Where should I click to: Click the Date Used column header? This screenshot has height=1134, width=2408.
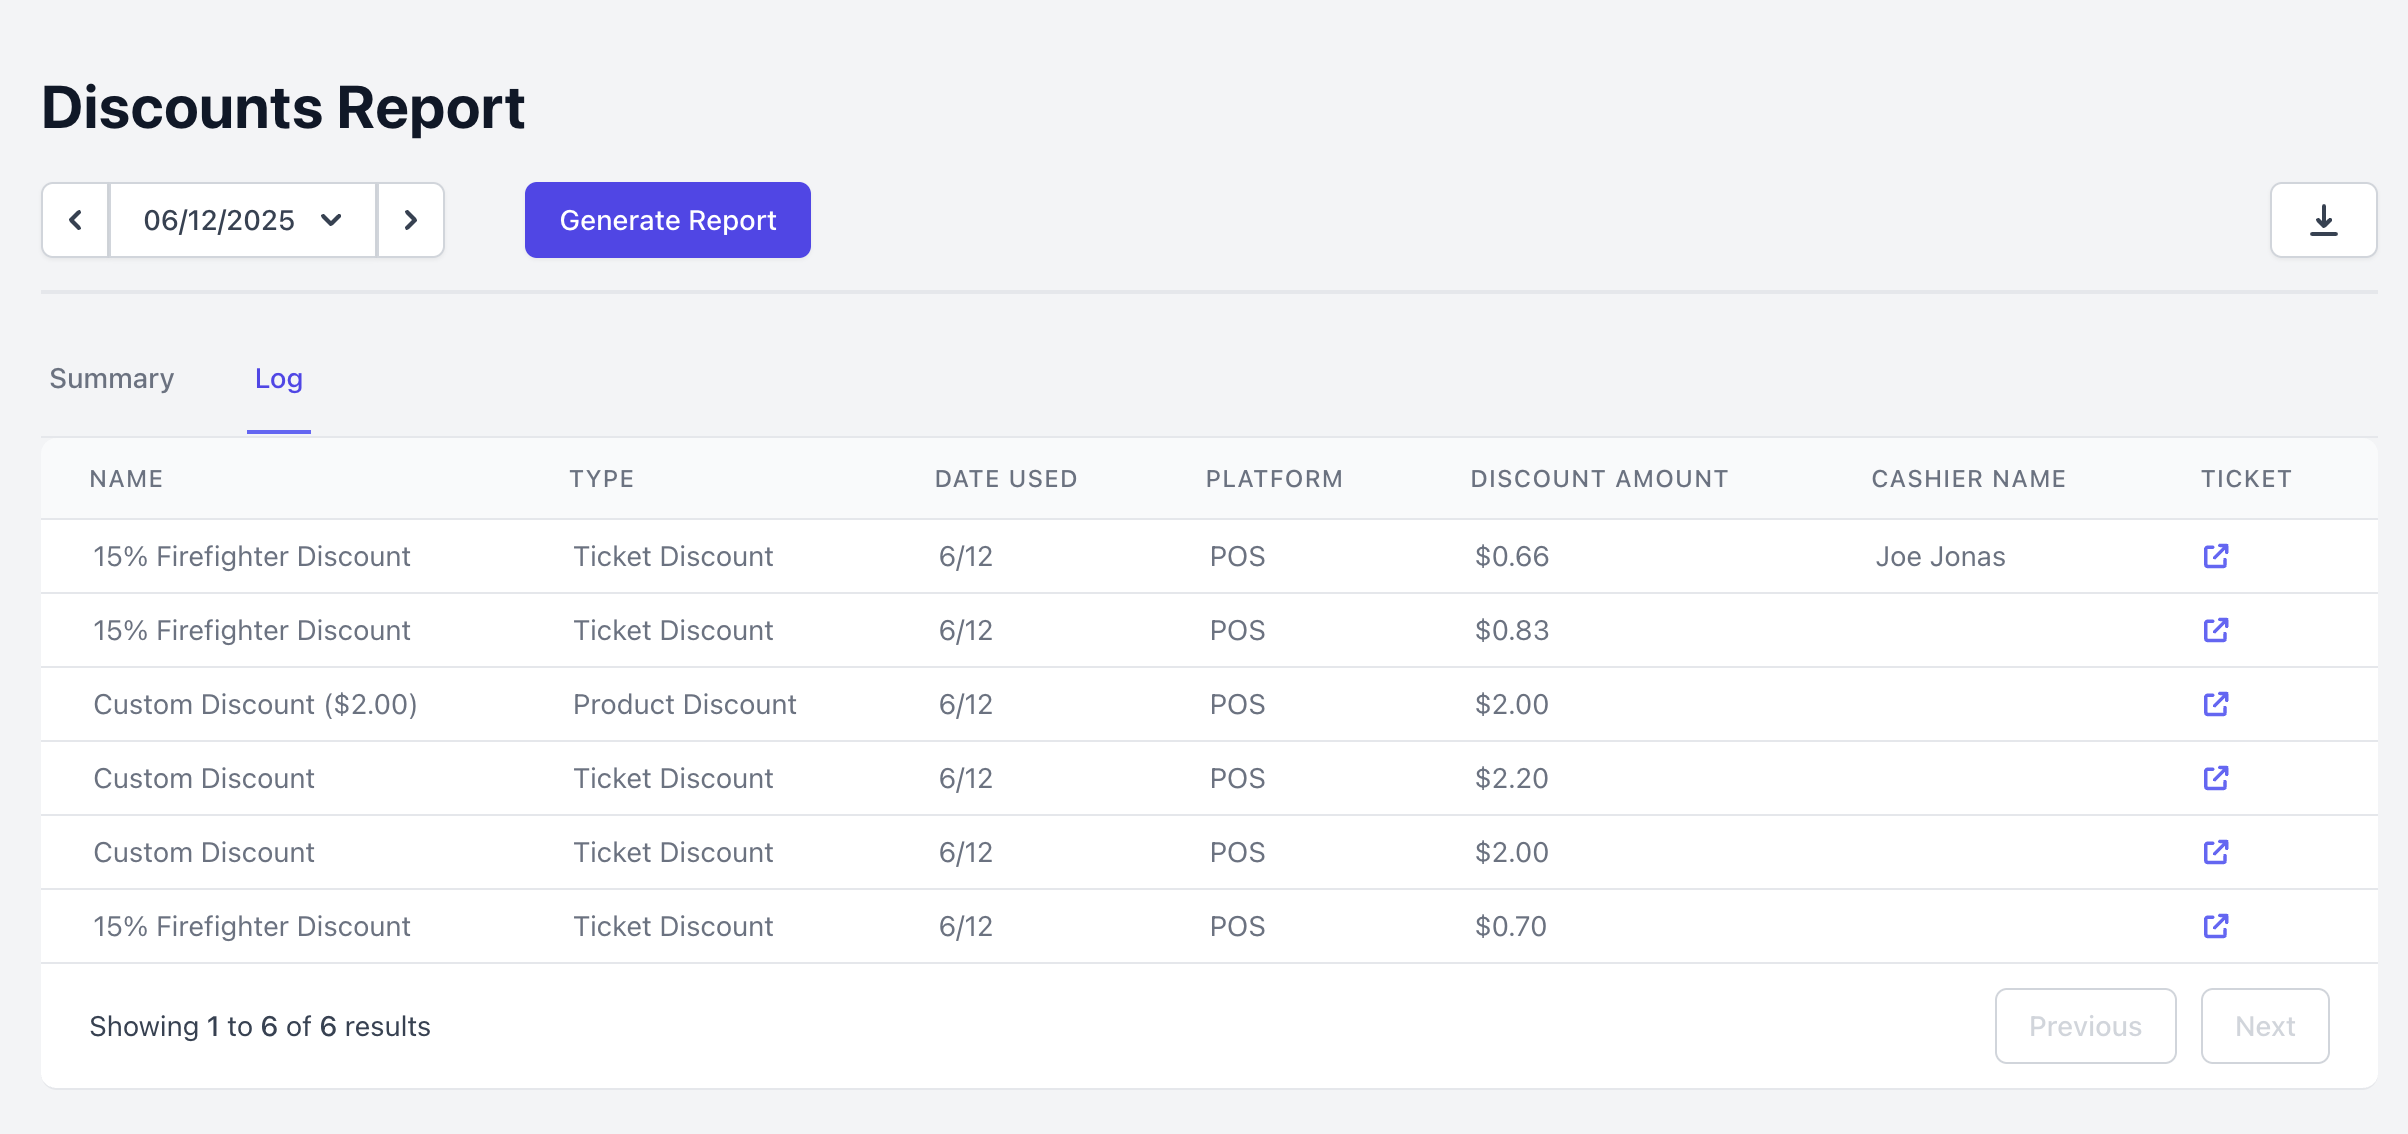click(x=1006, y=479)
